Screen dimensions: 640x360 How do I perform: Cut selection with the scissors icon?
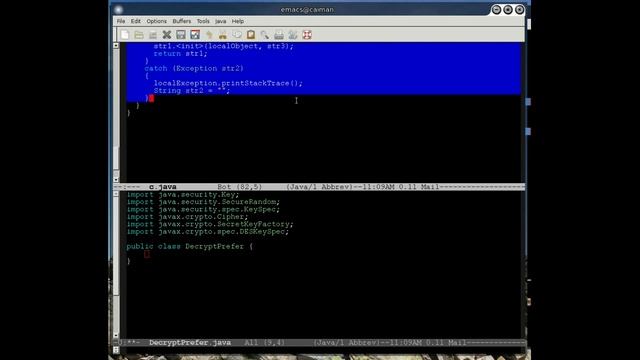pyautogui.click(x=223, y=35)
